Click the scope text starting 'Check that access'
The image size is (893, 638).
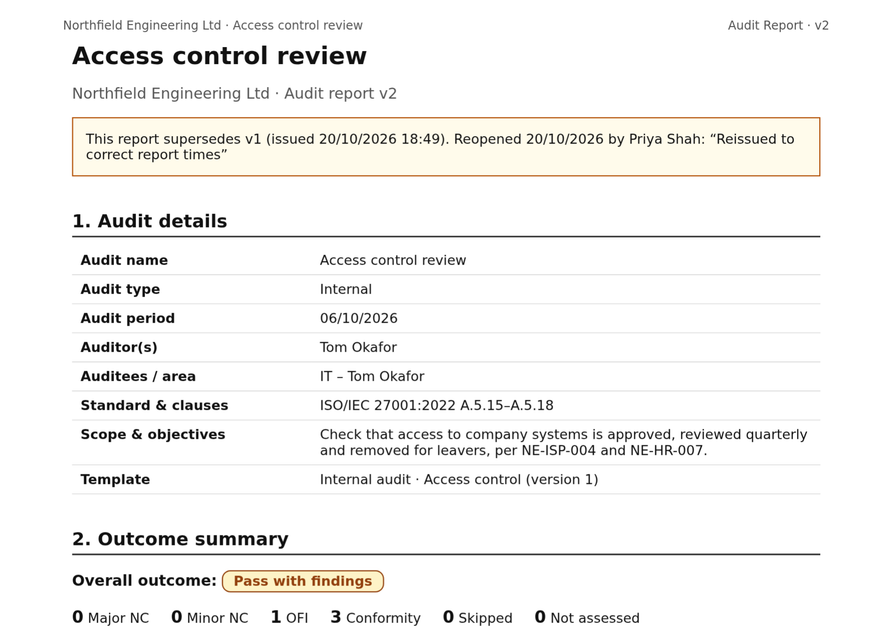coord(564,443)
